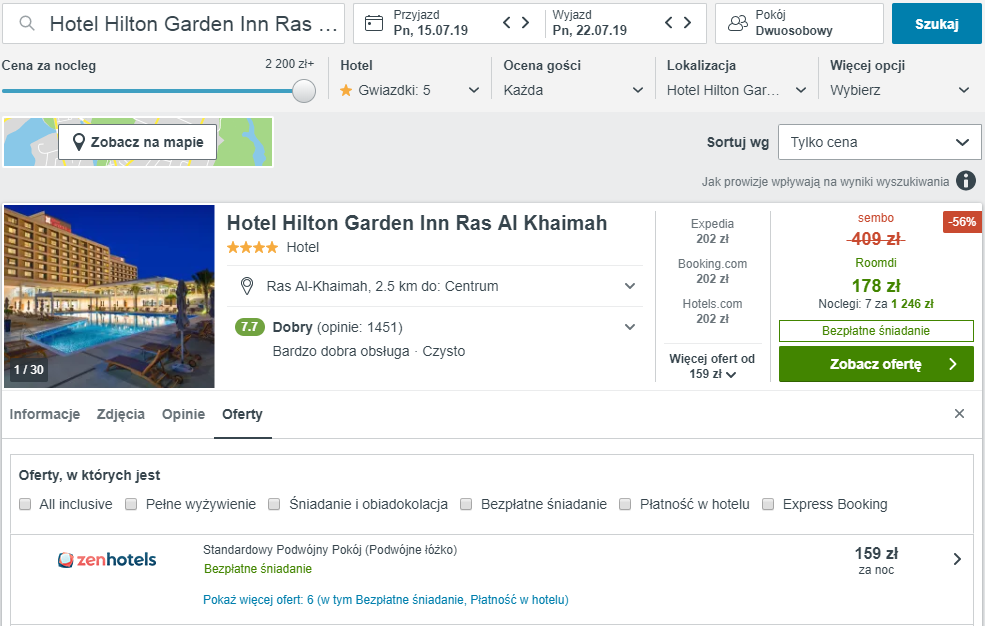
Task: Open the Więcej opcji dropdown
Action: coord(900,90)
